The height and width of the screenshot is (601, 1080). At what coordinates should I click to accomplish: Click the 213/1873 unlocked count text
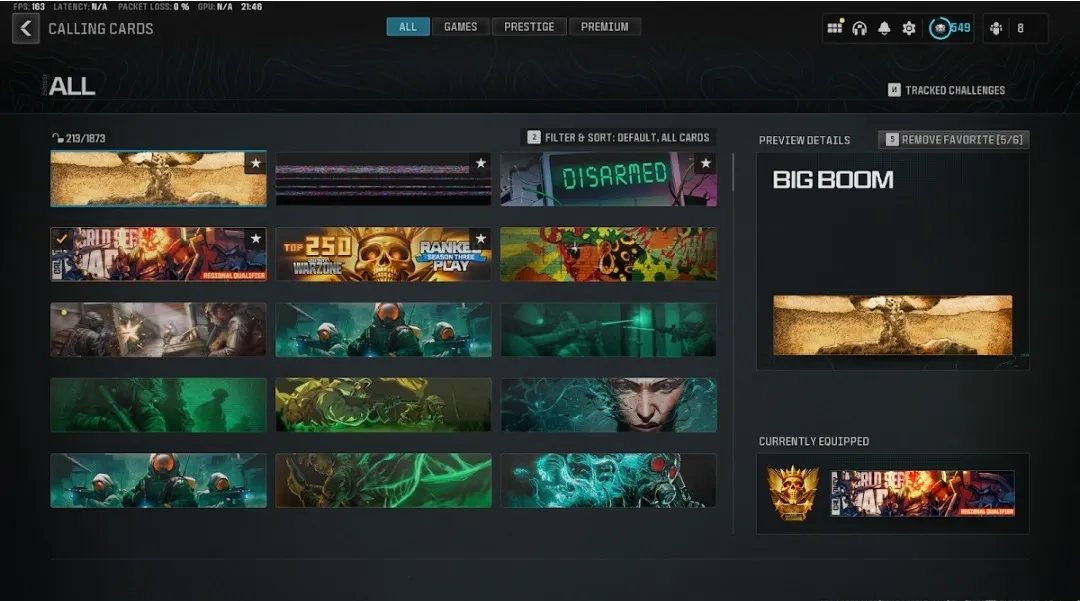[x=85, y=138]
